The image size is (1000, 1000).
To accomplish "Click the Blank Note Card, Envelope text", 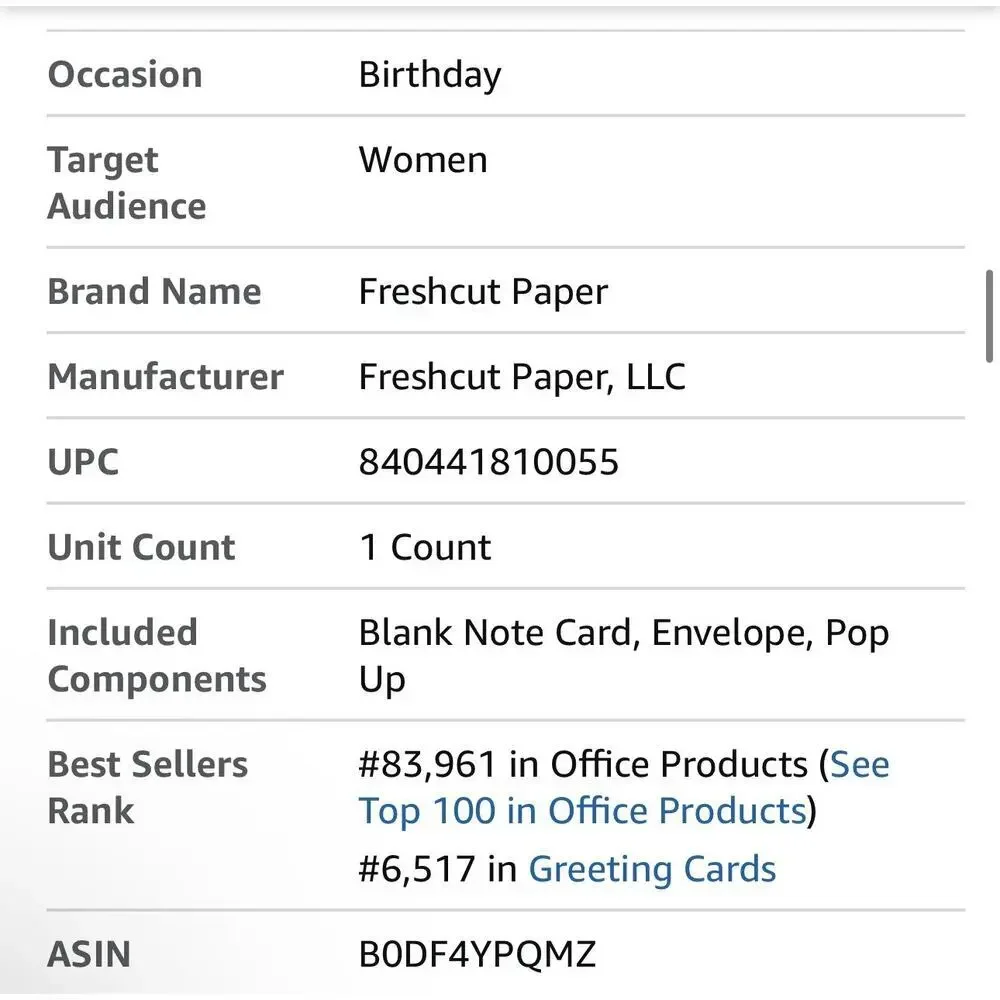I will 586,633.
